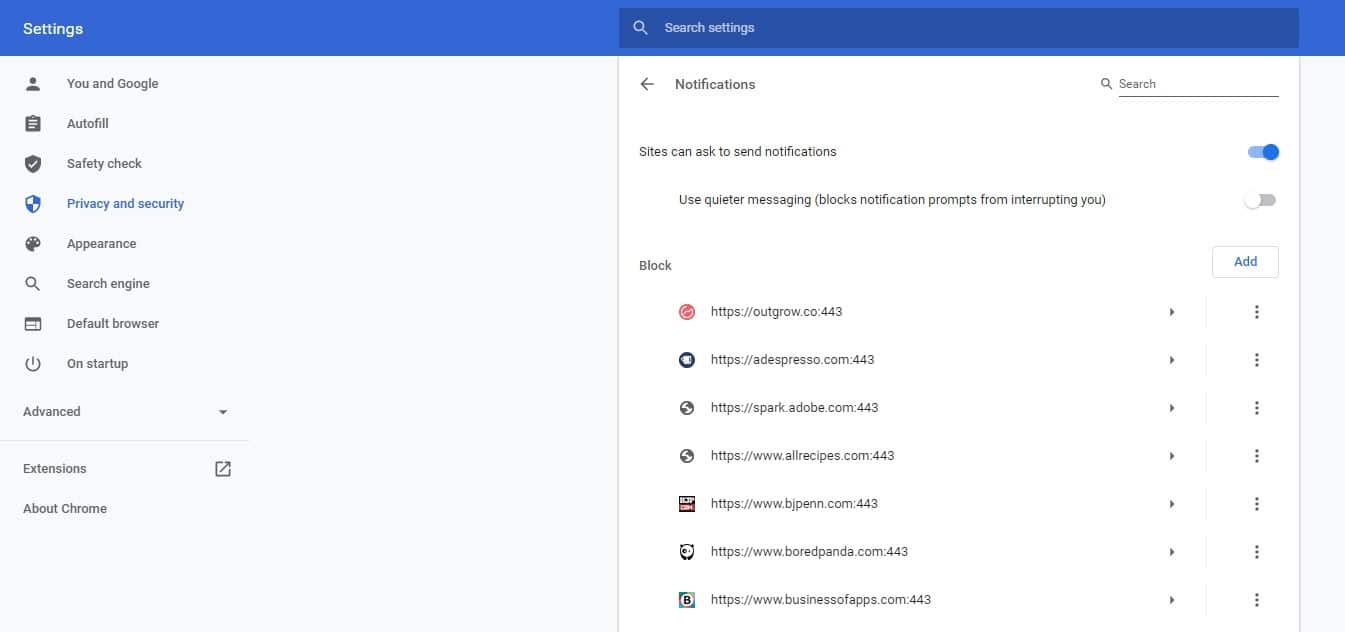Expand details for adespresso.com blocked site

[1172, 359]
